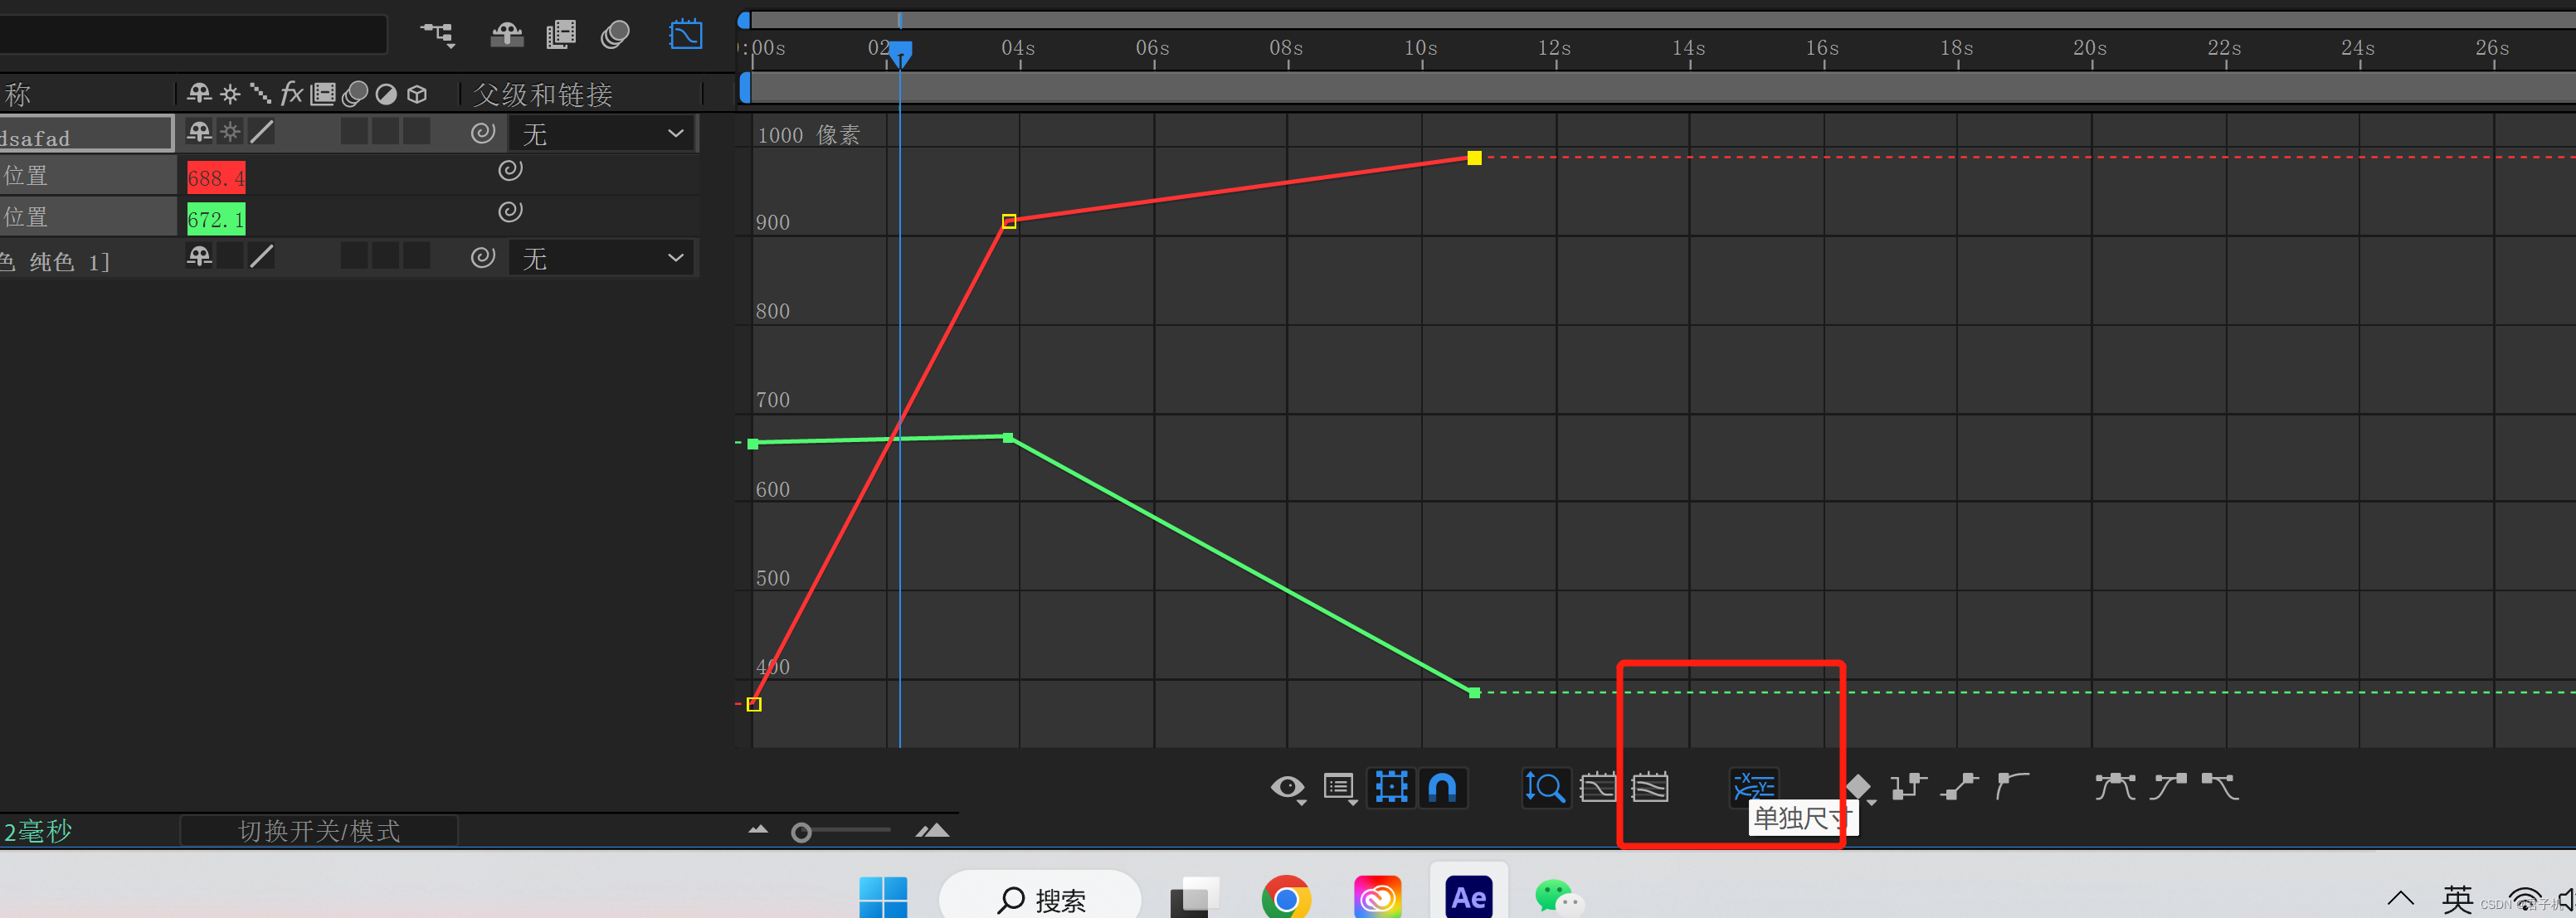Click Fit selection to view icon

[x=1598, y=787]
